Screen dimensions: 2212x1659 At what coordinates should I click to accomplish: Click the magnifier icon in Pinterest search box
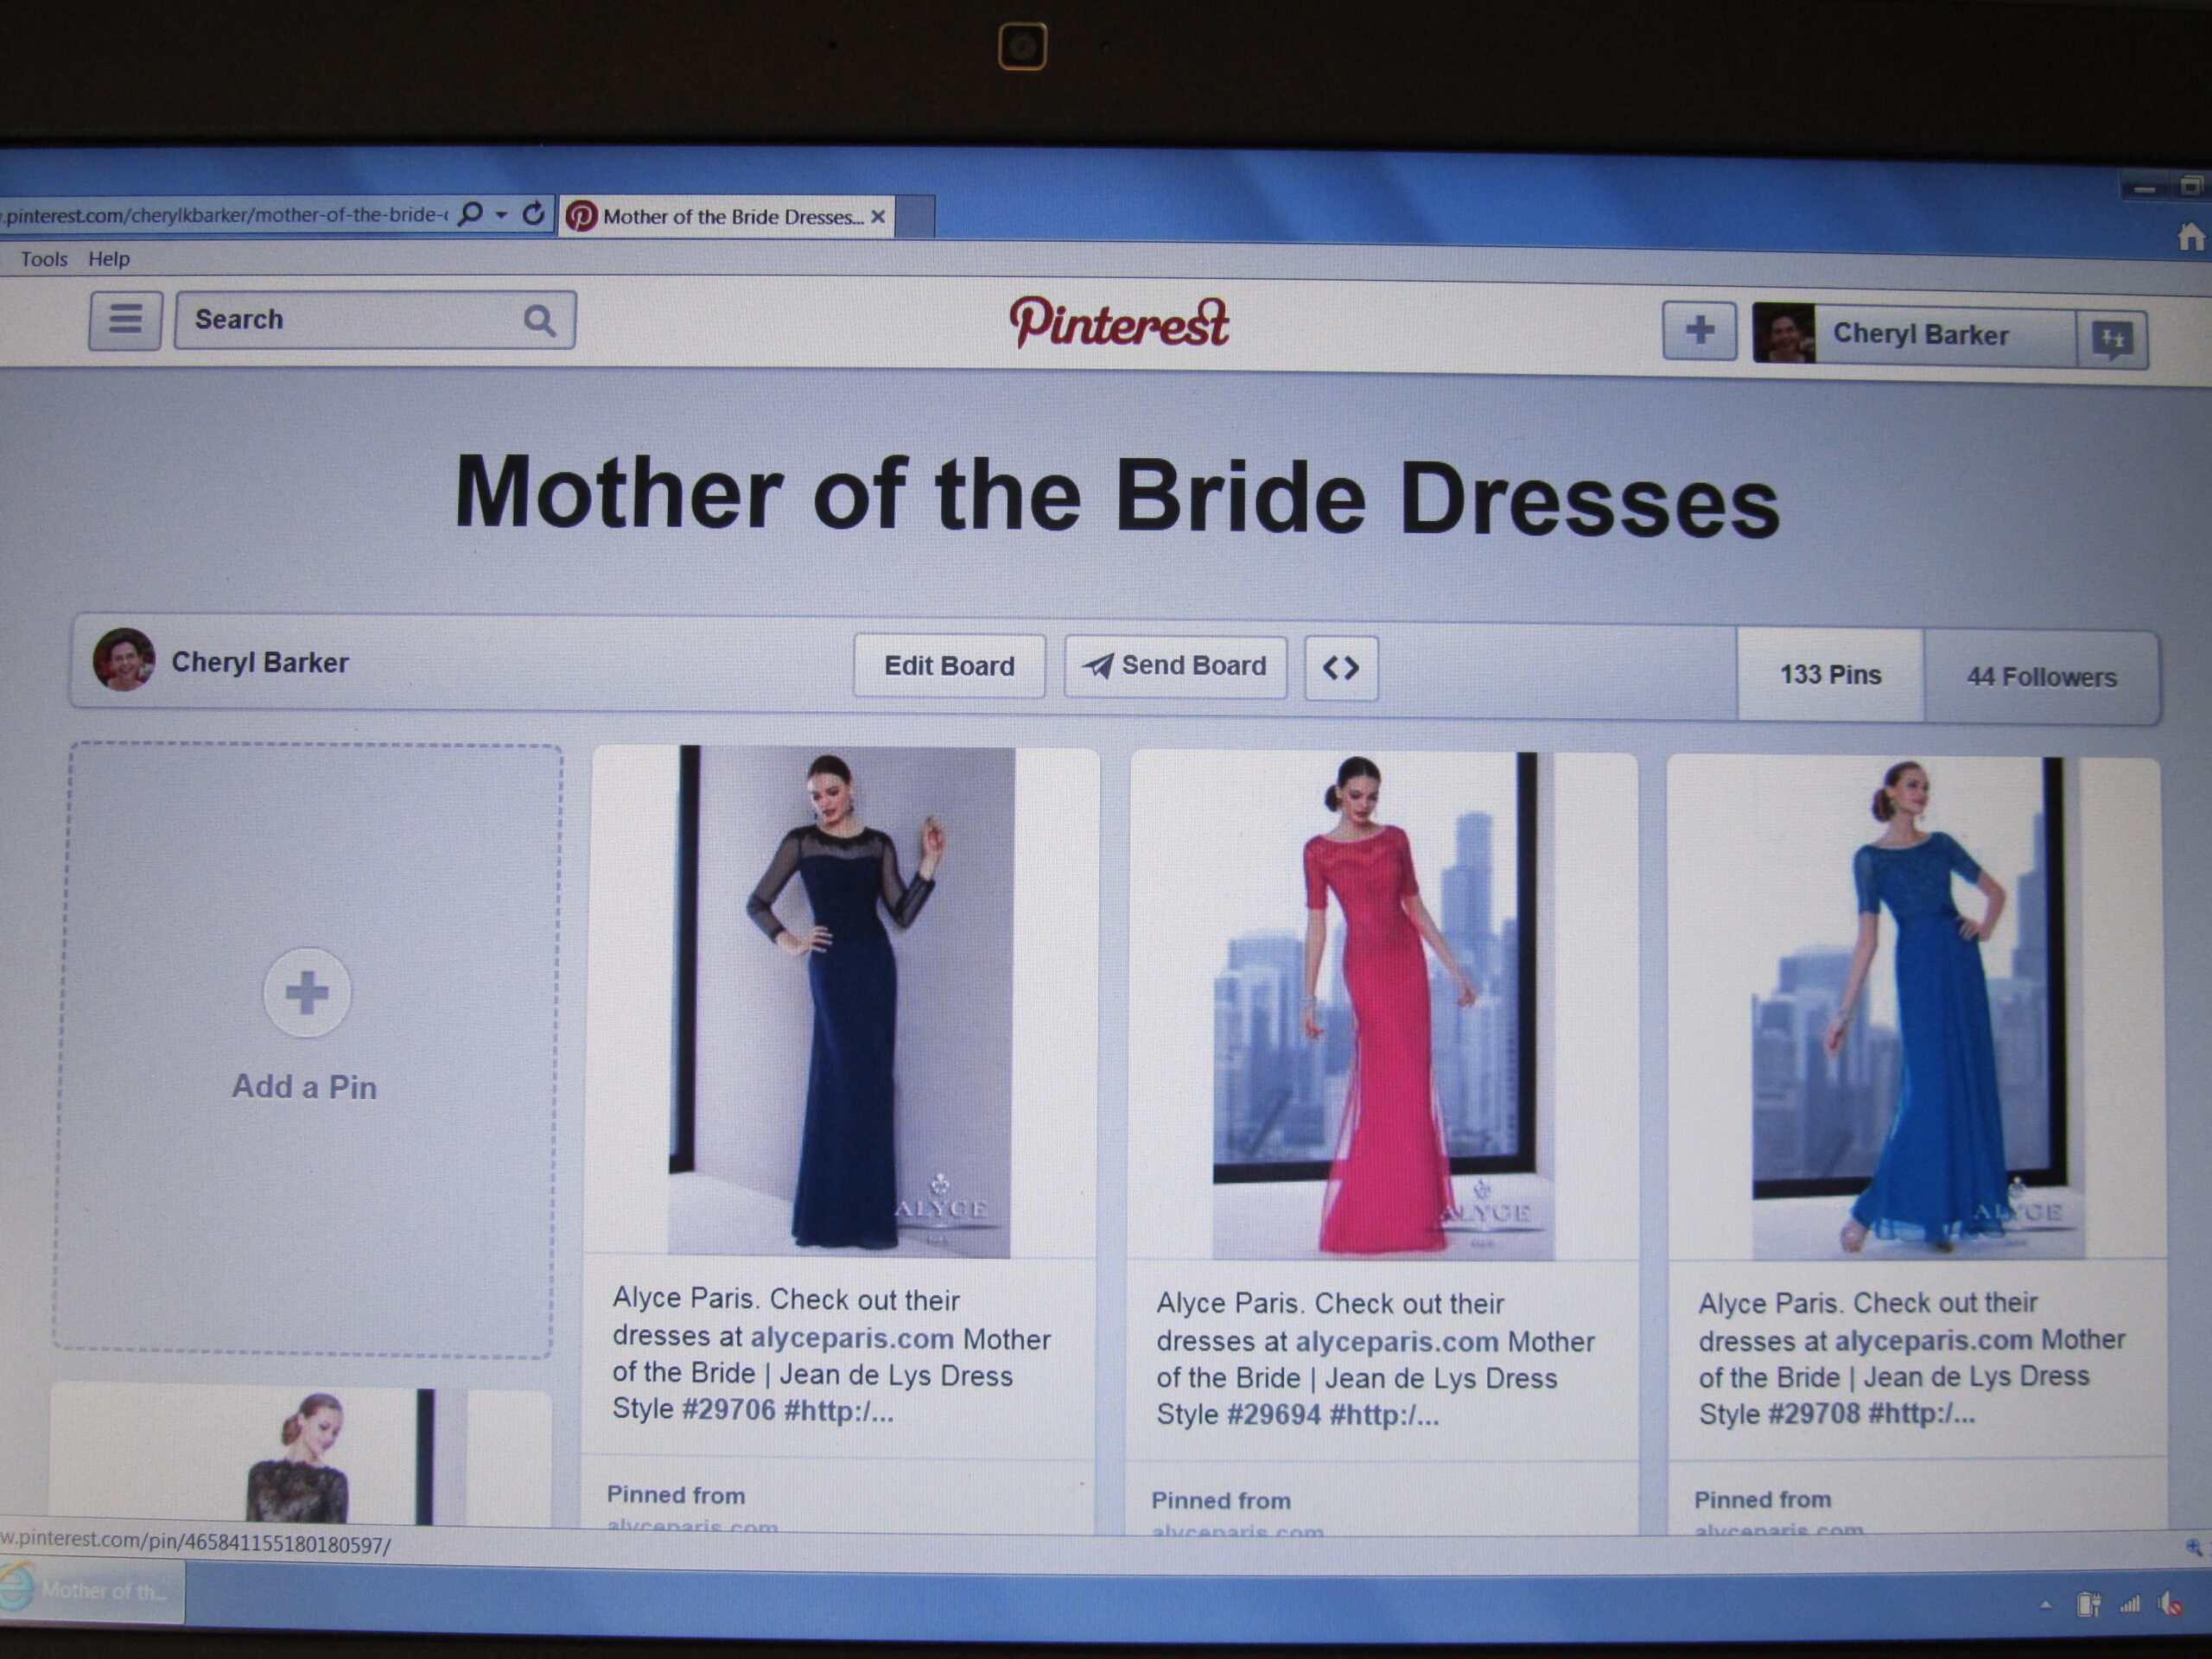[539, 321]
